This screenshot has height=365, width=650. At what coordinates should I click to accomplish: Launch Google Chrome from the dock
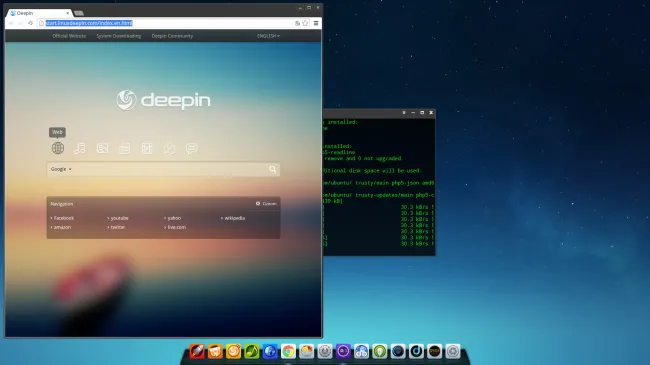click(288, 351)
